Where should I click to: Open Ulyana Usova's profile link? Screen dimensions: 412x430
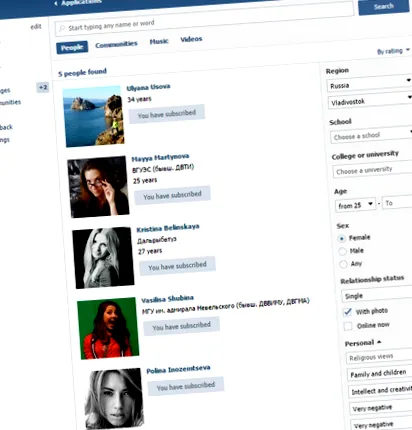pyautogui.click(x=148, y=87)
